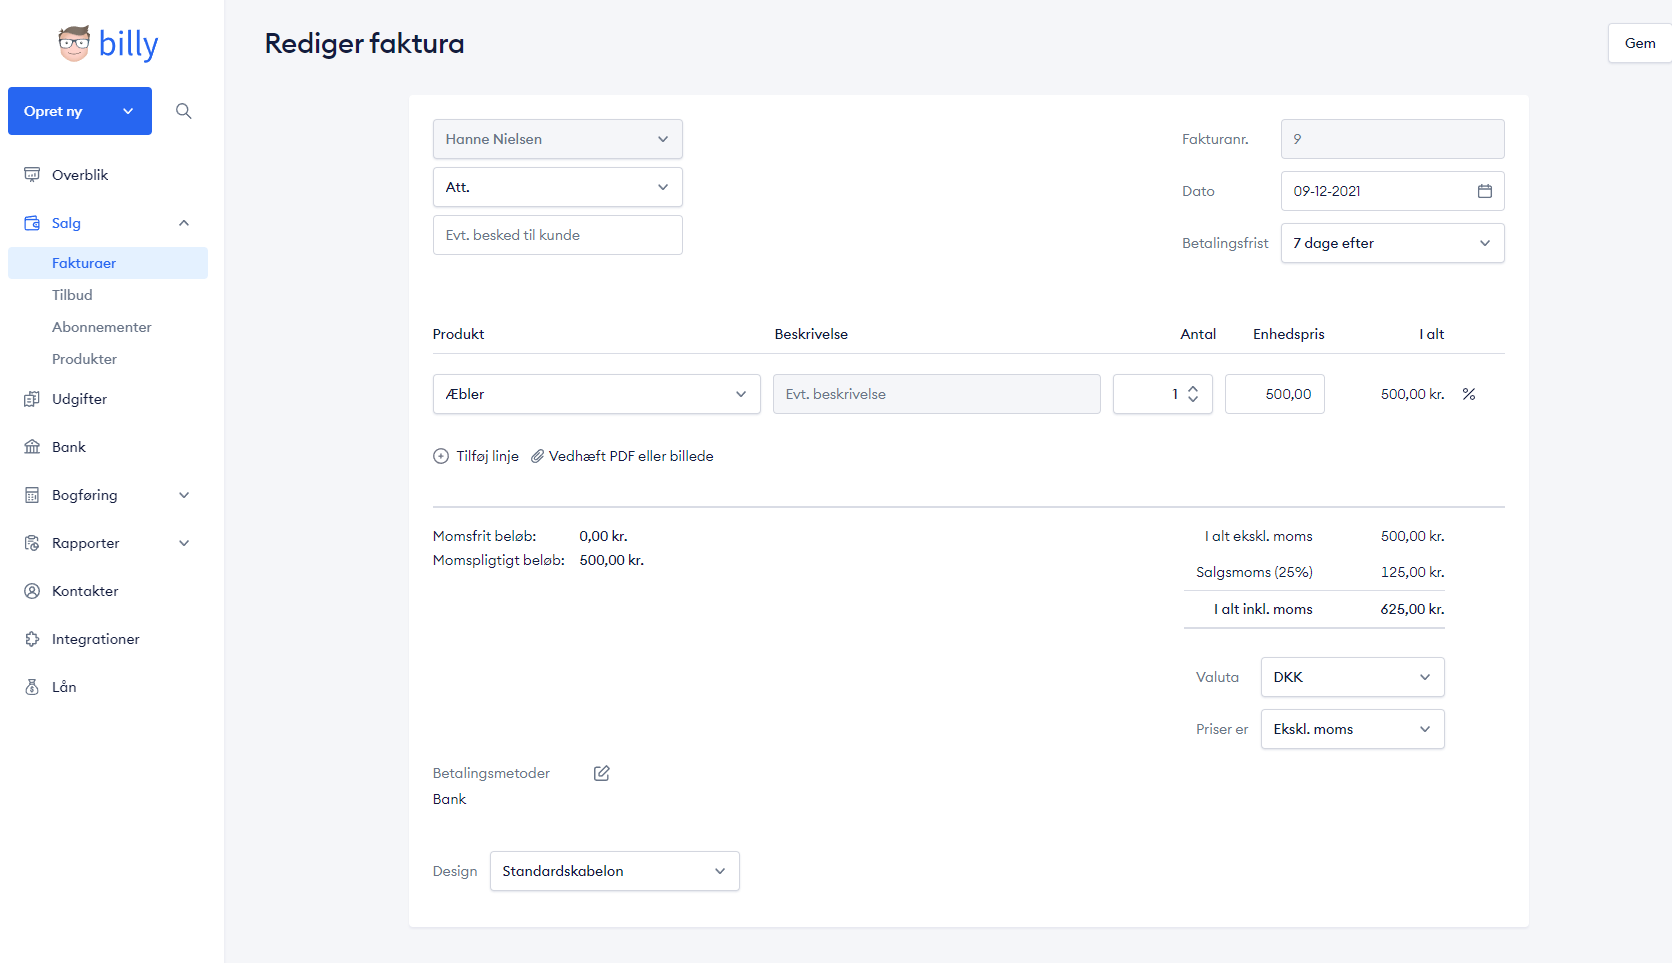
Task: Click the Rediger faktura heading
Action: click(x=364, y=44)
